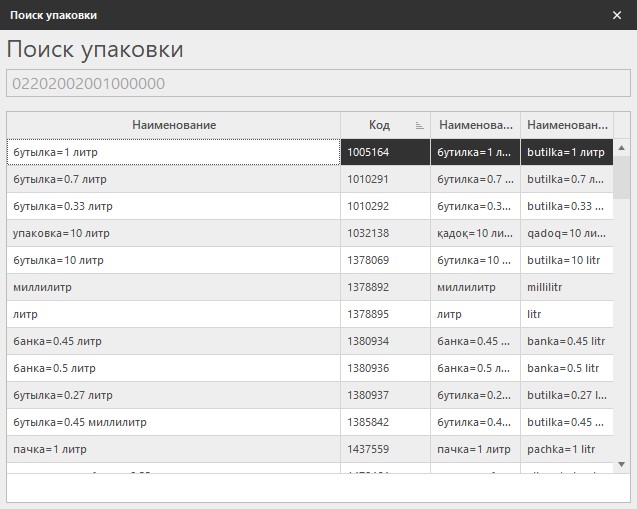
Task: Select the бутылка=0.45 миллилитр row
Action: coord(174,423)
